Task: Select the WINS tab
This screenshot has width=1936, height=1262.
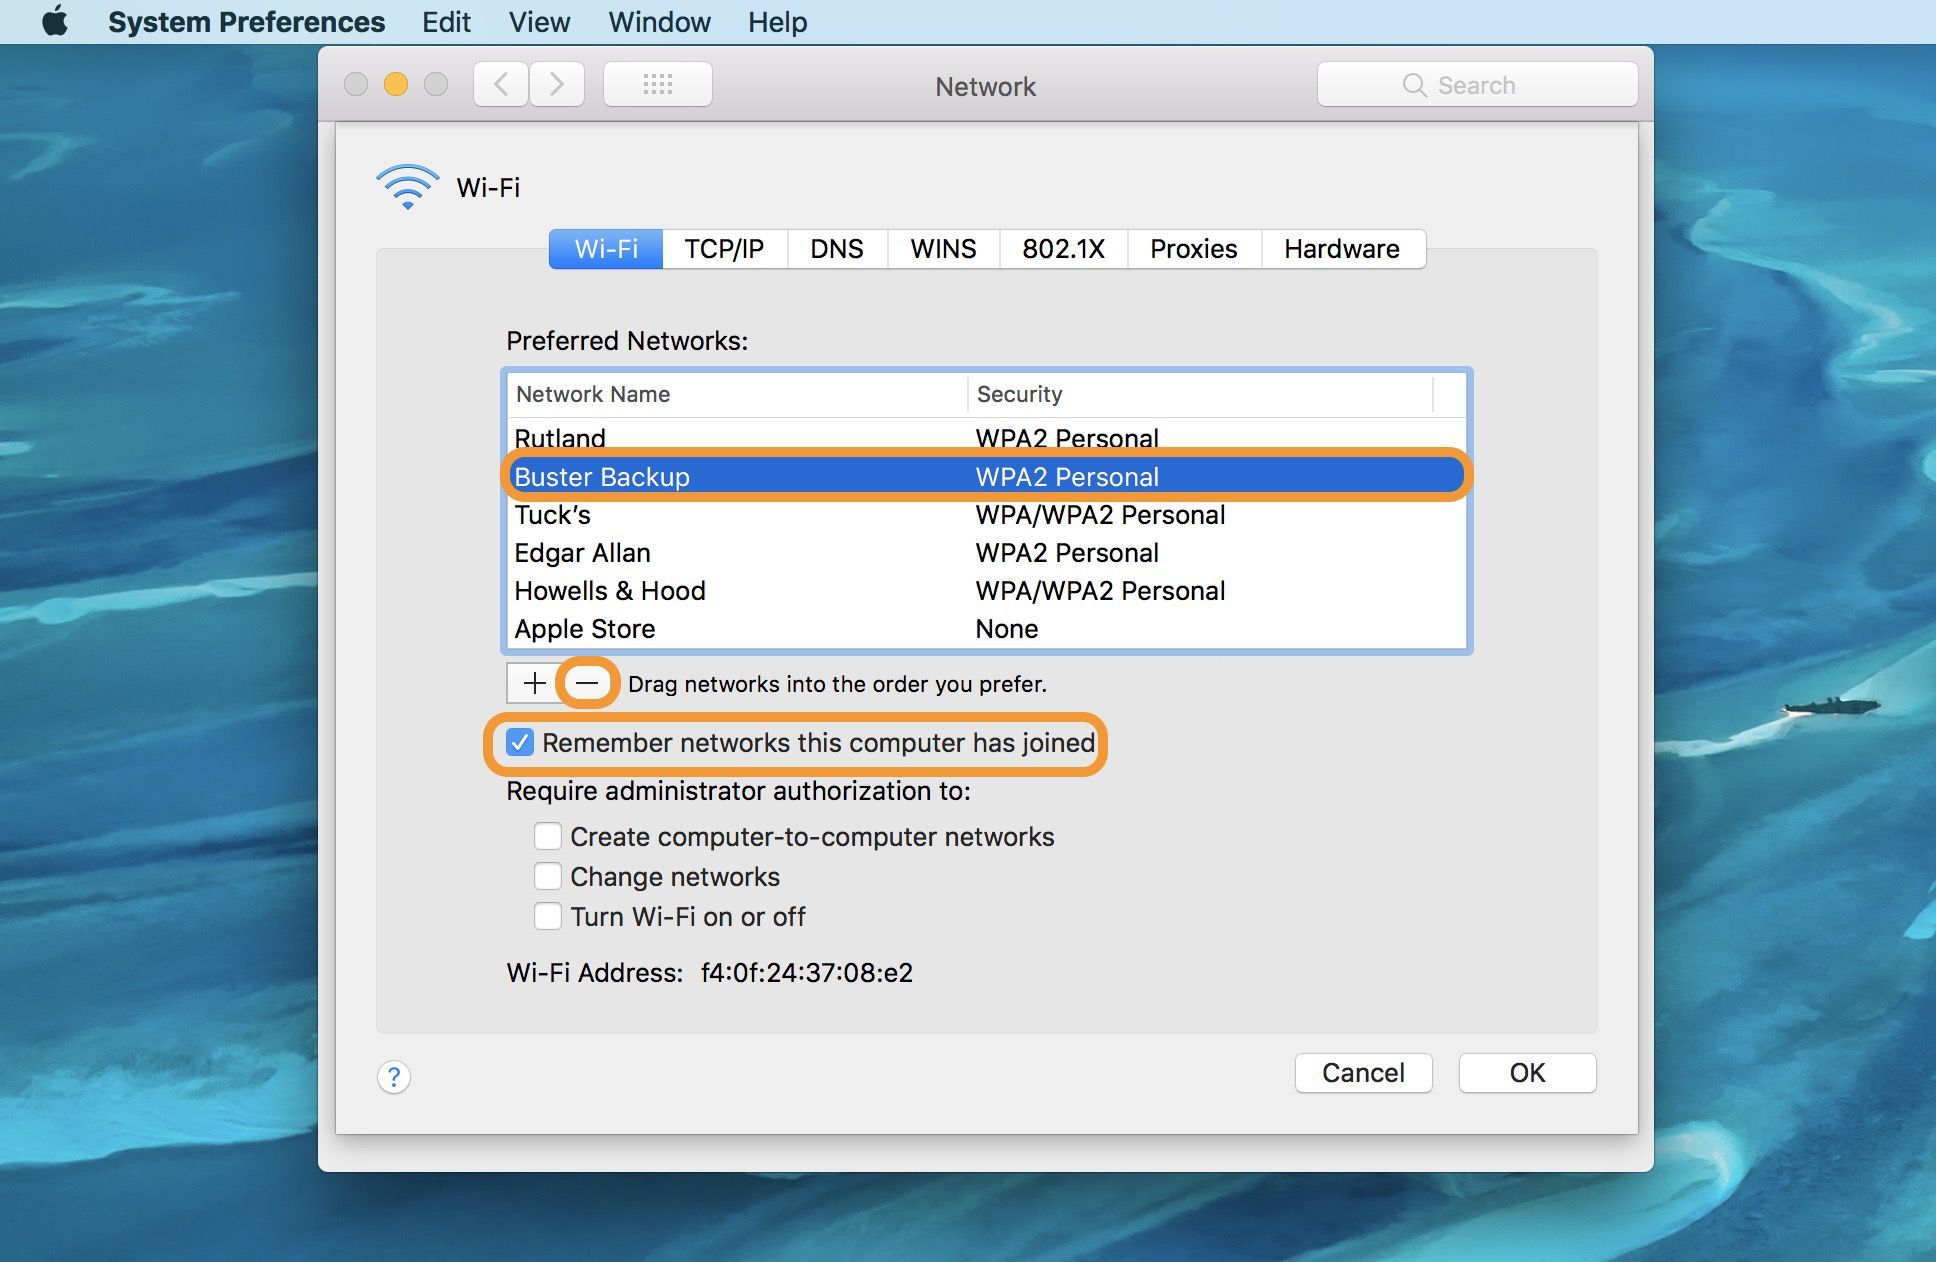Action: (943, 249)
